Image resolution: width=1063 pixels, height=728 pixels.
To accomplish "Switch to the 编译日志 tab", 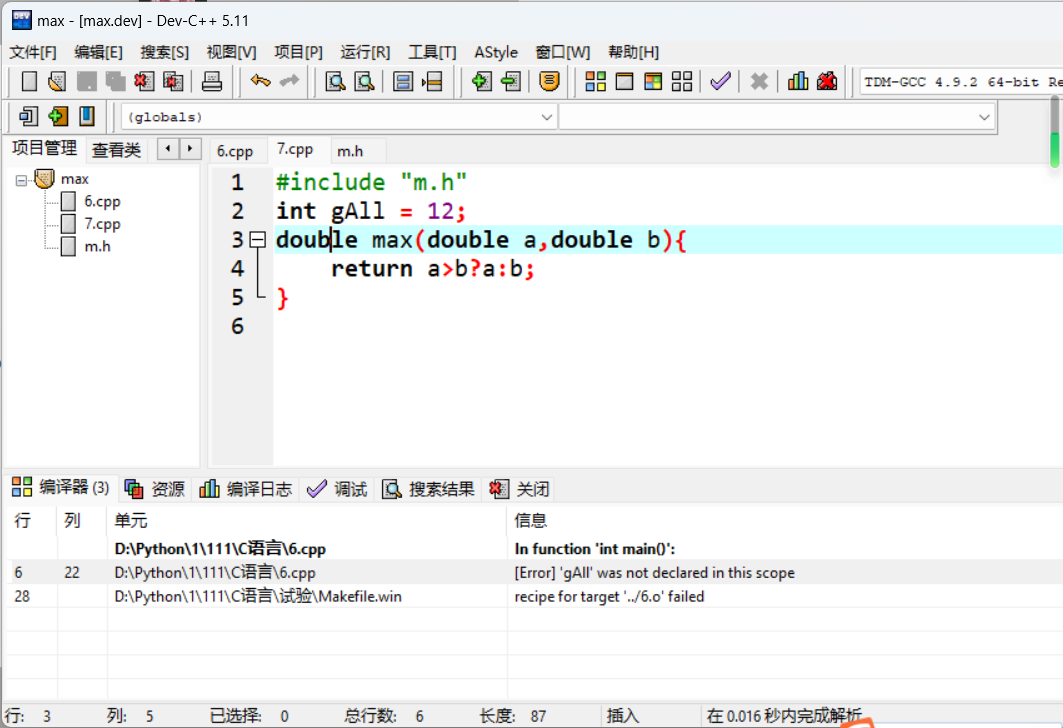I will point(247,489).
